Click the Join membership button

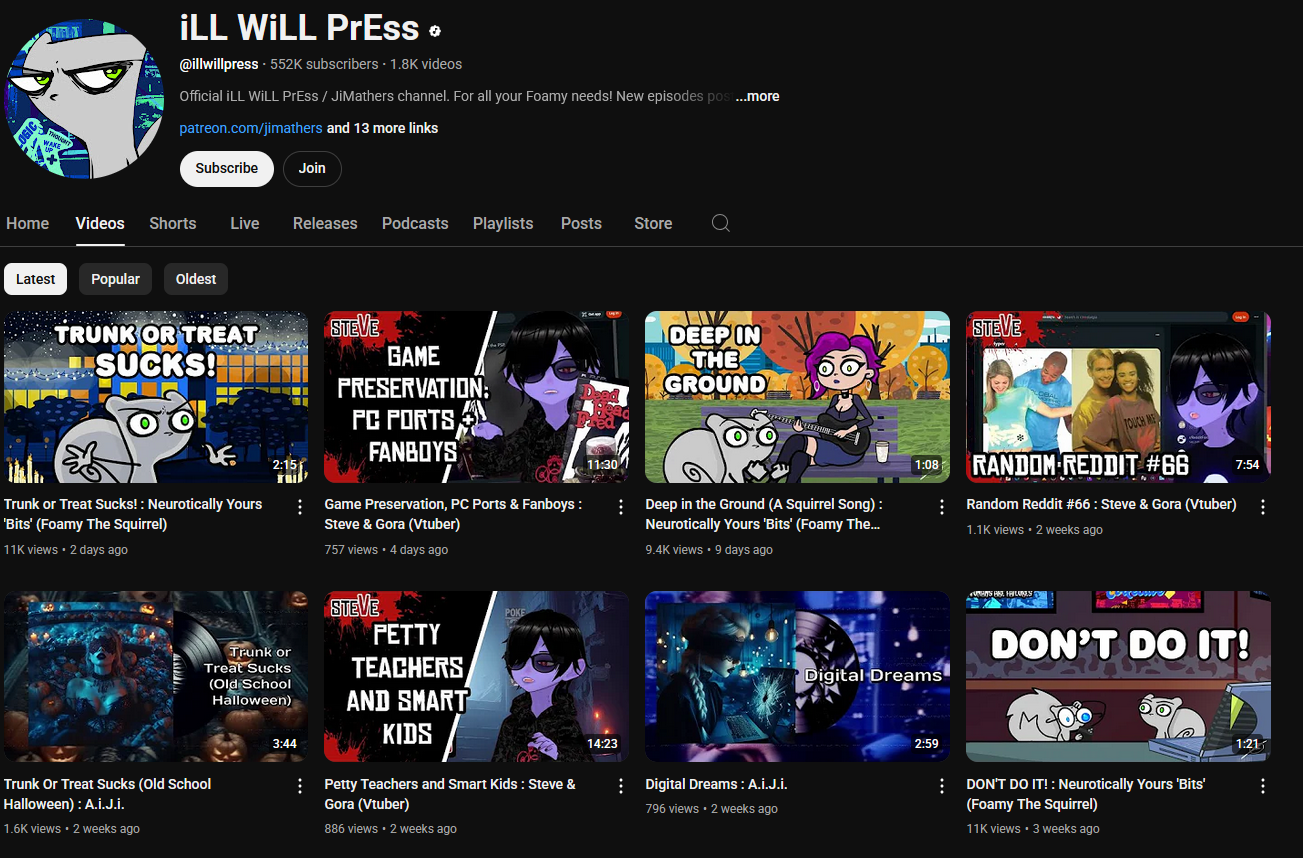[x=312, y=168]
